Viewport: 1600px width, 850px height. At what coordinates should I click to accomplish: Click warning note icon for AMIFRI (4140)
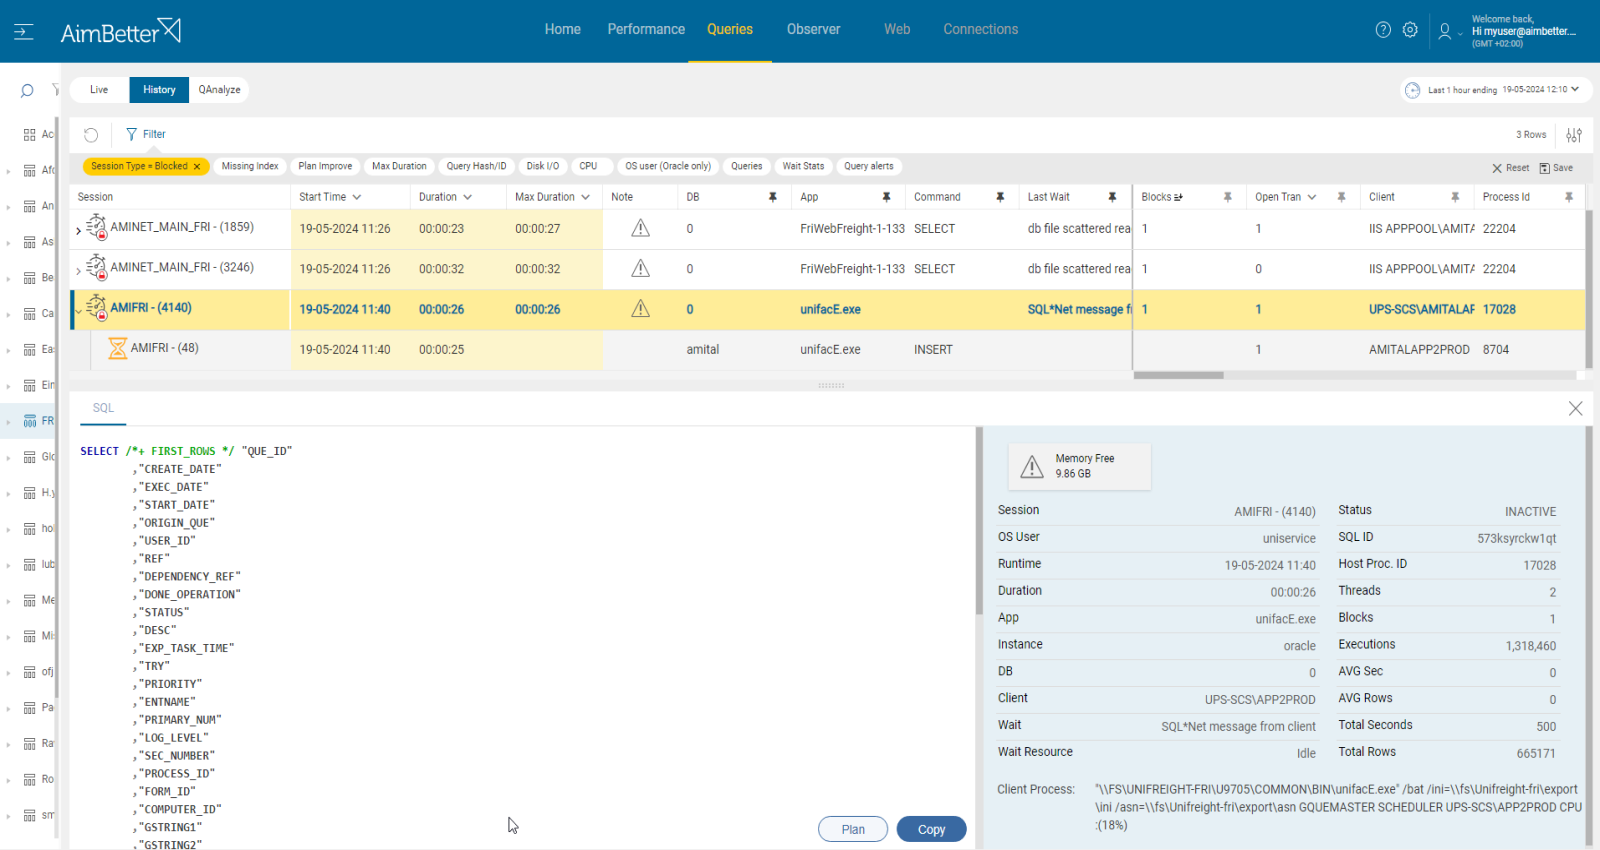pos(641,309)
